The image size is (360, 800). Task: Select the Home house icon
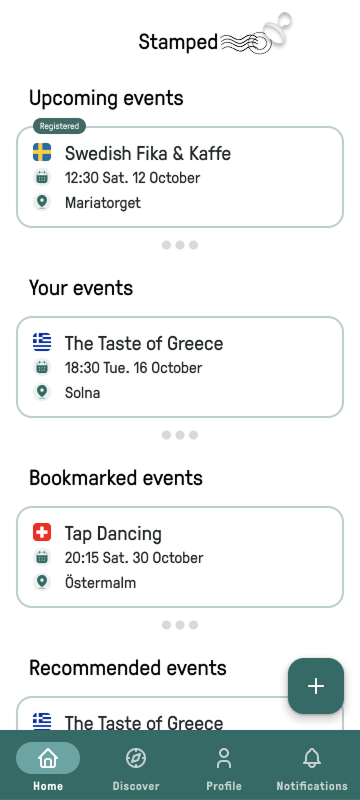coord(48,758)
